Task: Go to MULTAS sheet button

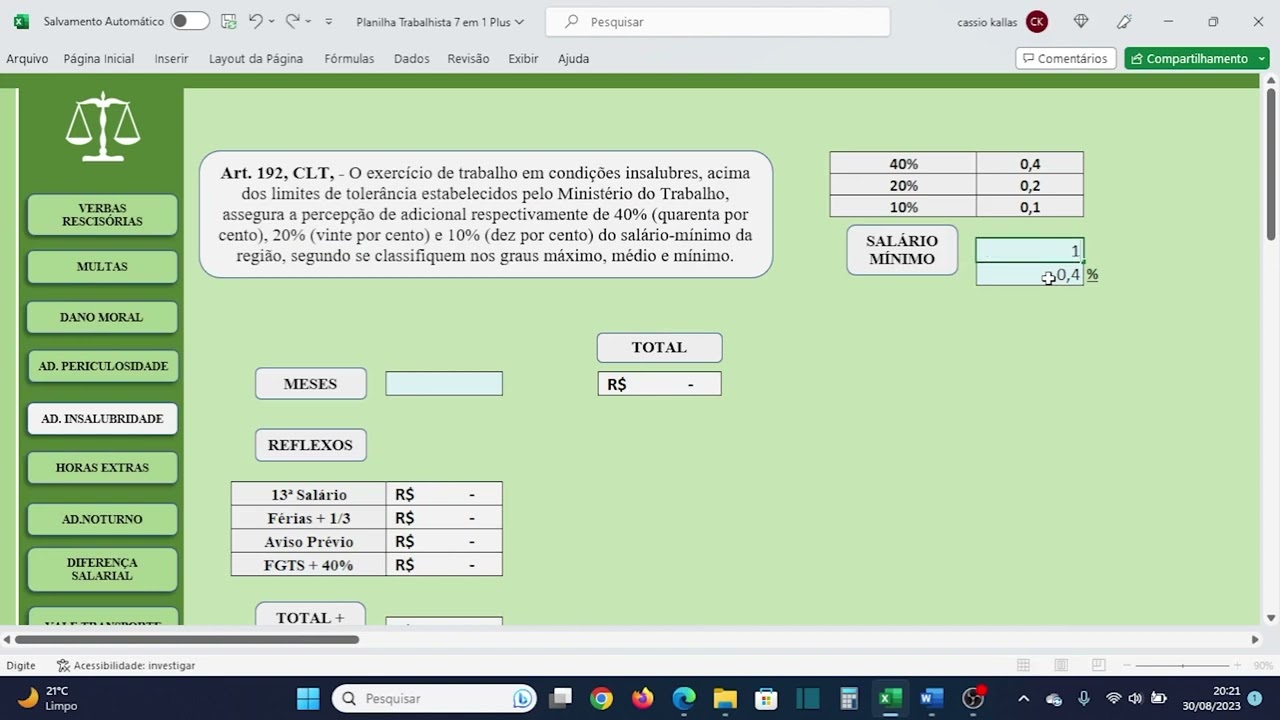Action: [x=102, y=267]
